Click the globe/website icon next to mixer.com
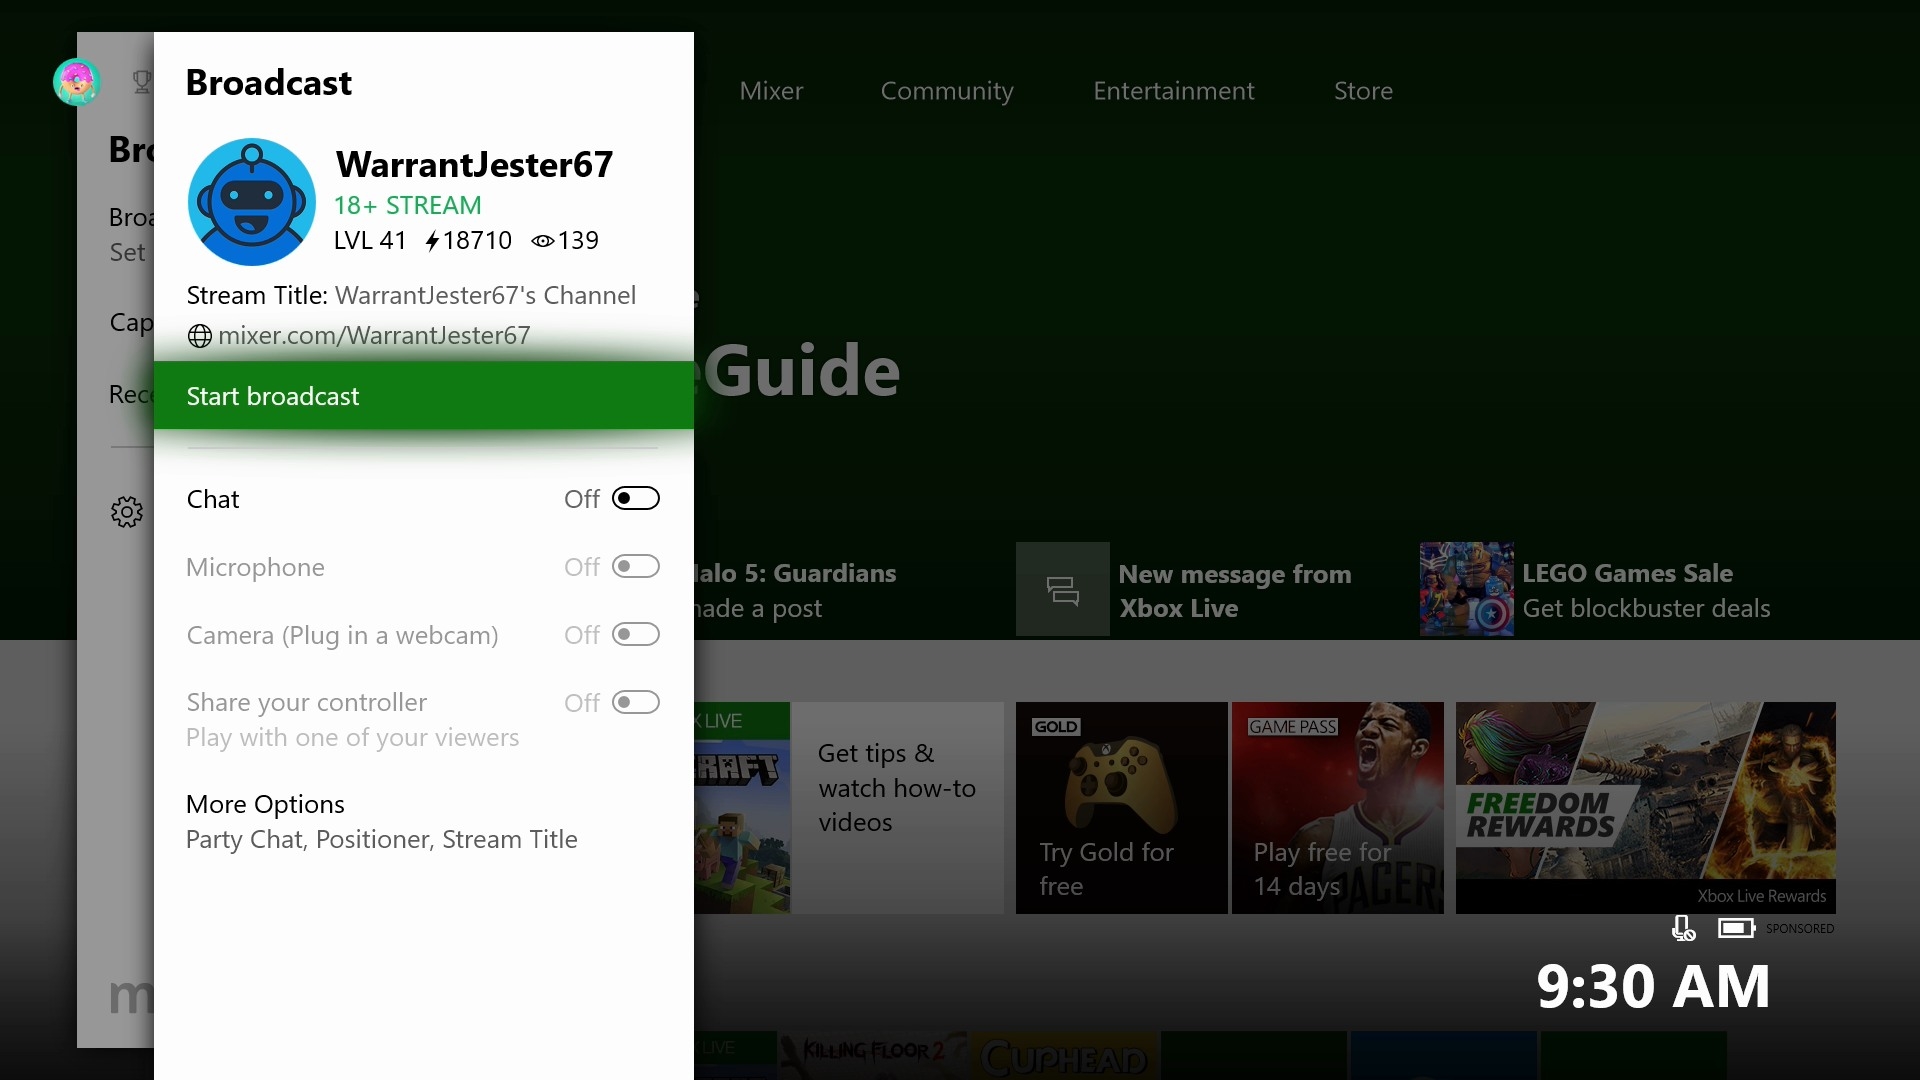 click(198, 335)
